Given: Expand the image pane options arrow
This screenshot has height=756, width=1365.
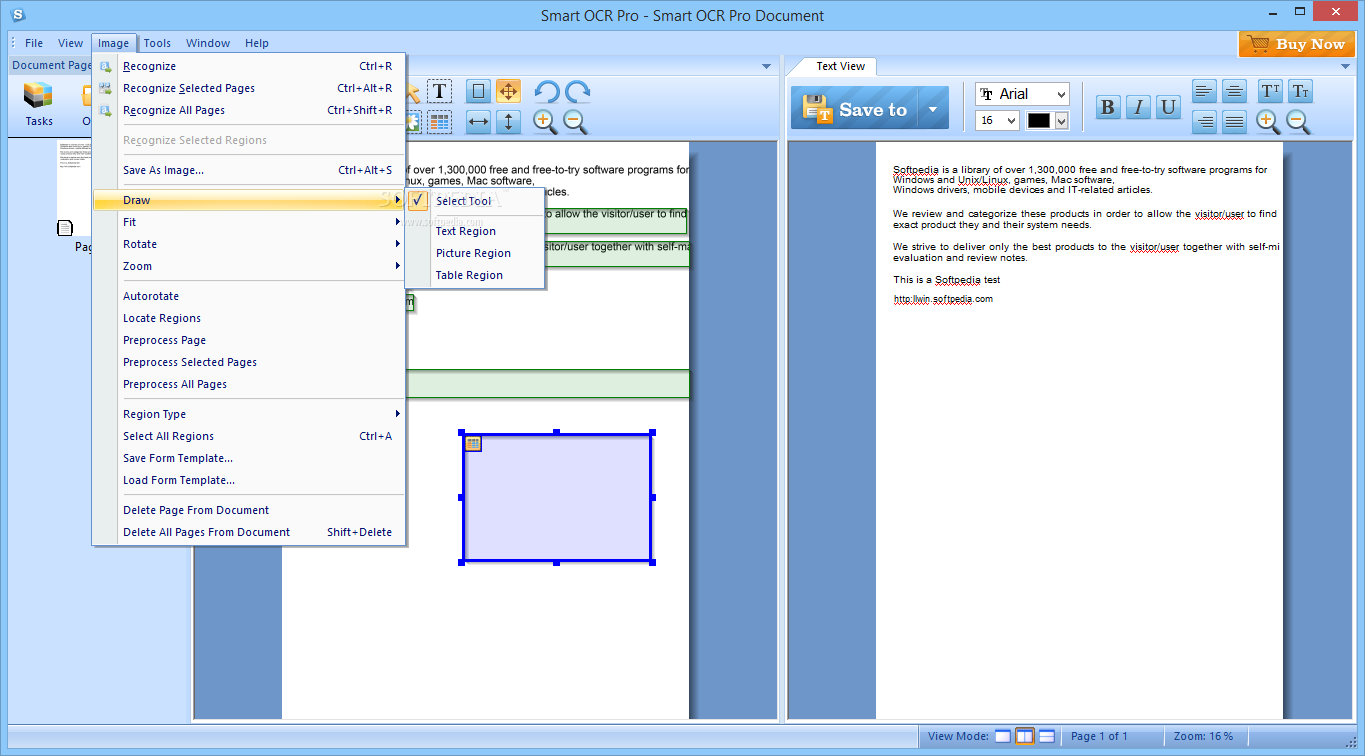Looking at the screenshot, I should coord(767,66).
